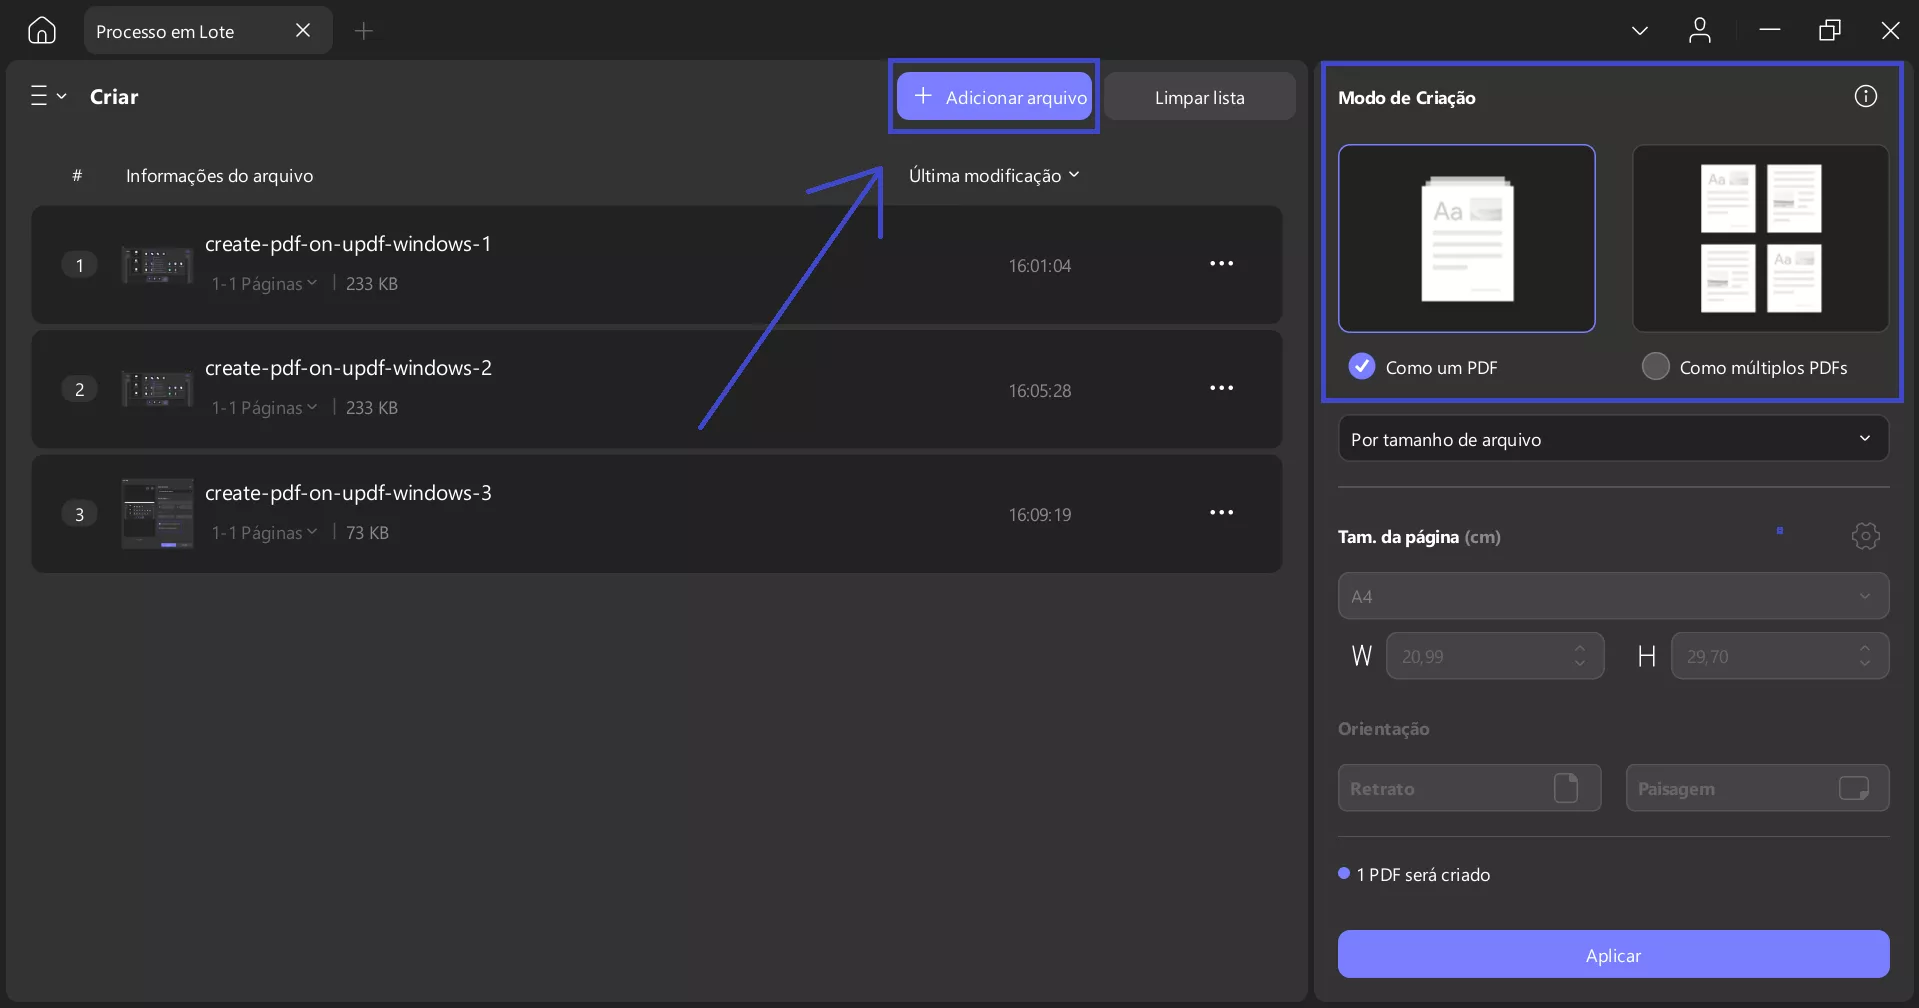Viewport: 1919px width, 1008px height.
Task: Select the Como um PDF option
Action: [x=1361, y=366]
